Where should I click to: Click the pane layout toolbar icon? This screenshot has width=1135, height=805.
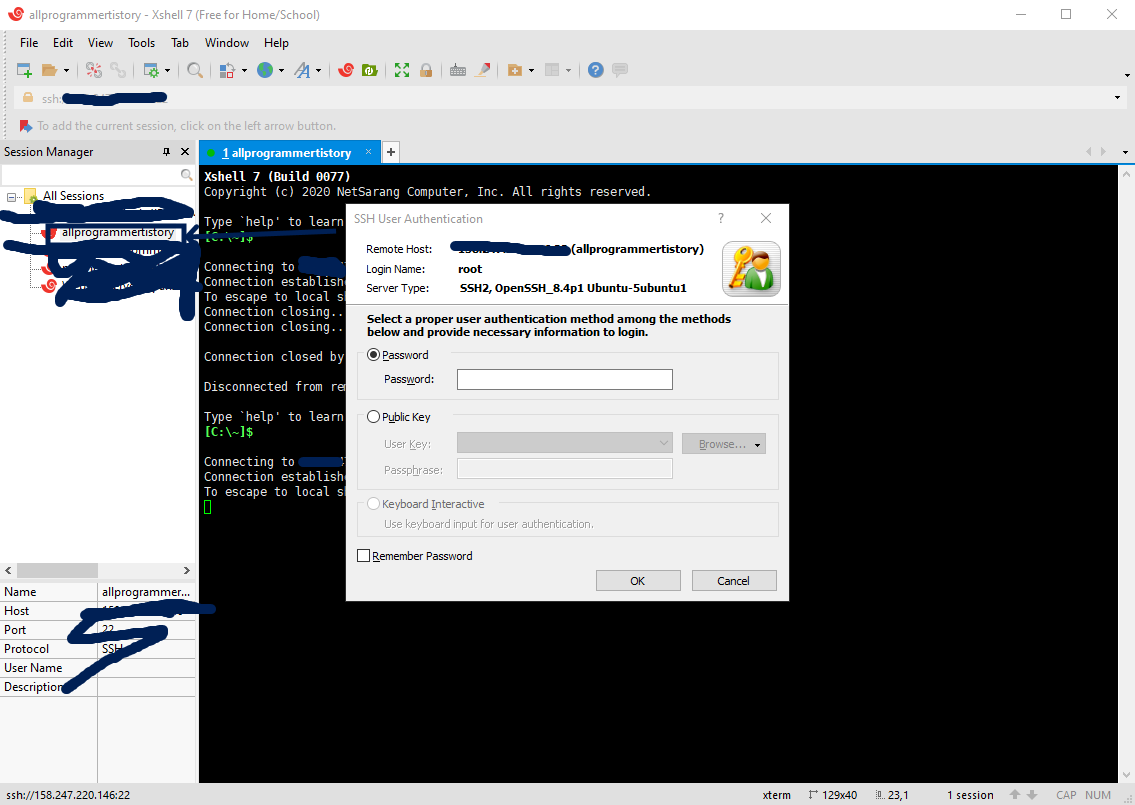tap(552, 70)
